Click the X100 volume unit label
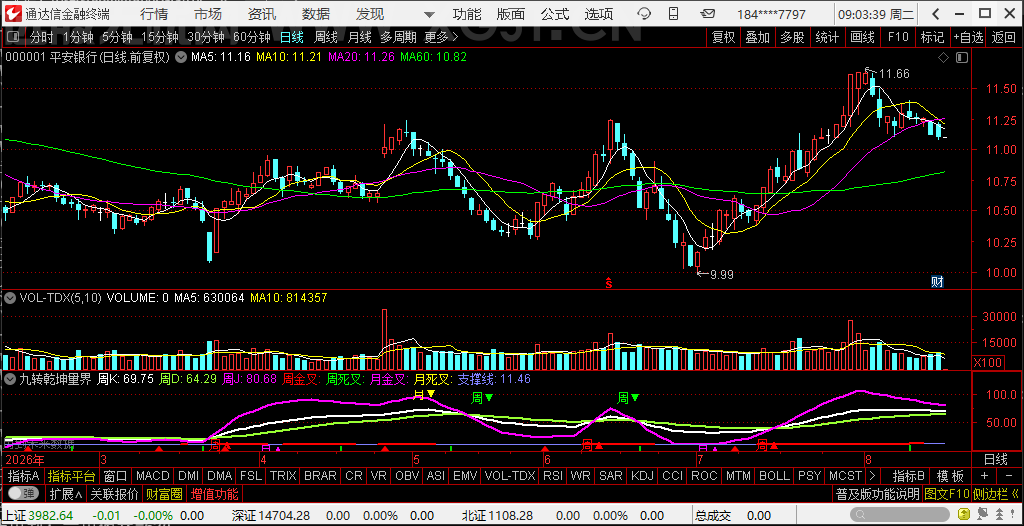The width and height of the screenshot is (1024, 526). 987,362
